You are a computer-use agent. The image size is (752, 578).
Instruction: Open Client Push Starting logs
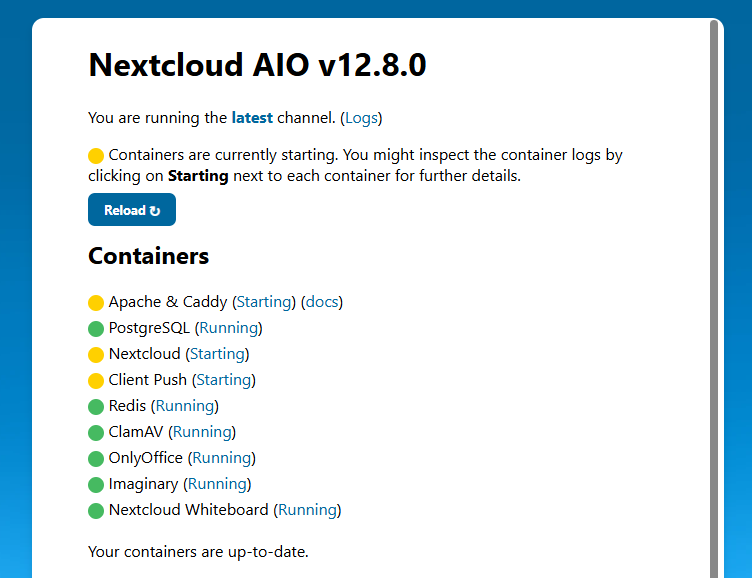(x=223, y=380)
